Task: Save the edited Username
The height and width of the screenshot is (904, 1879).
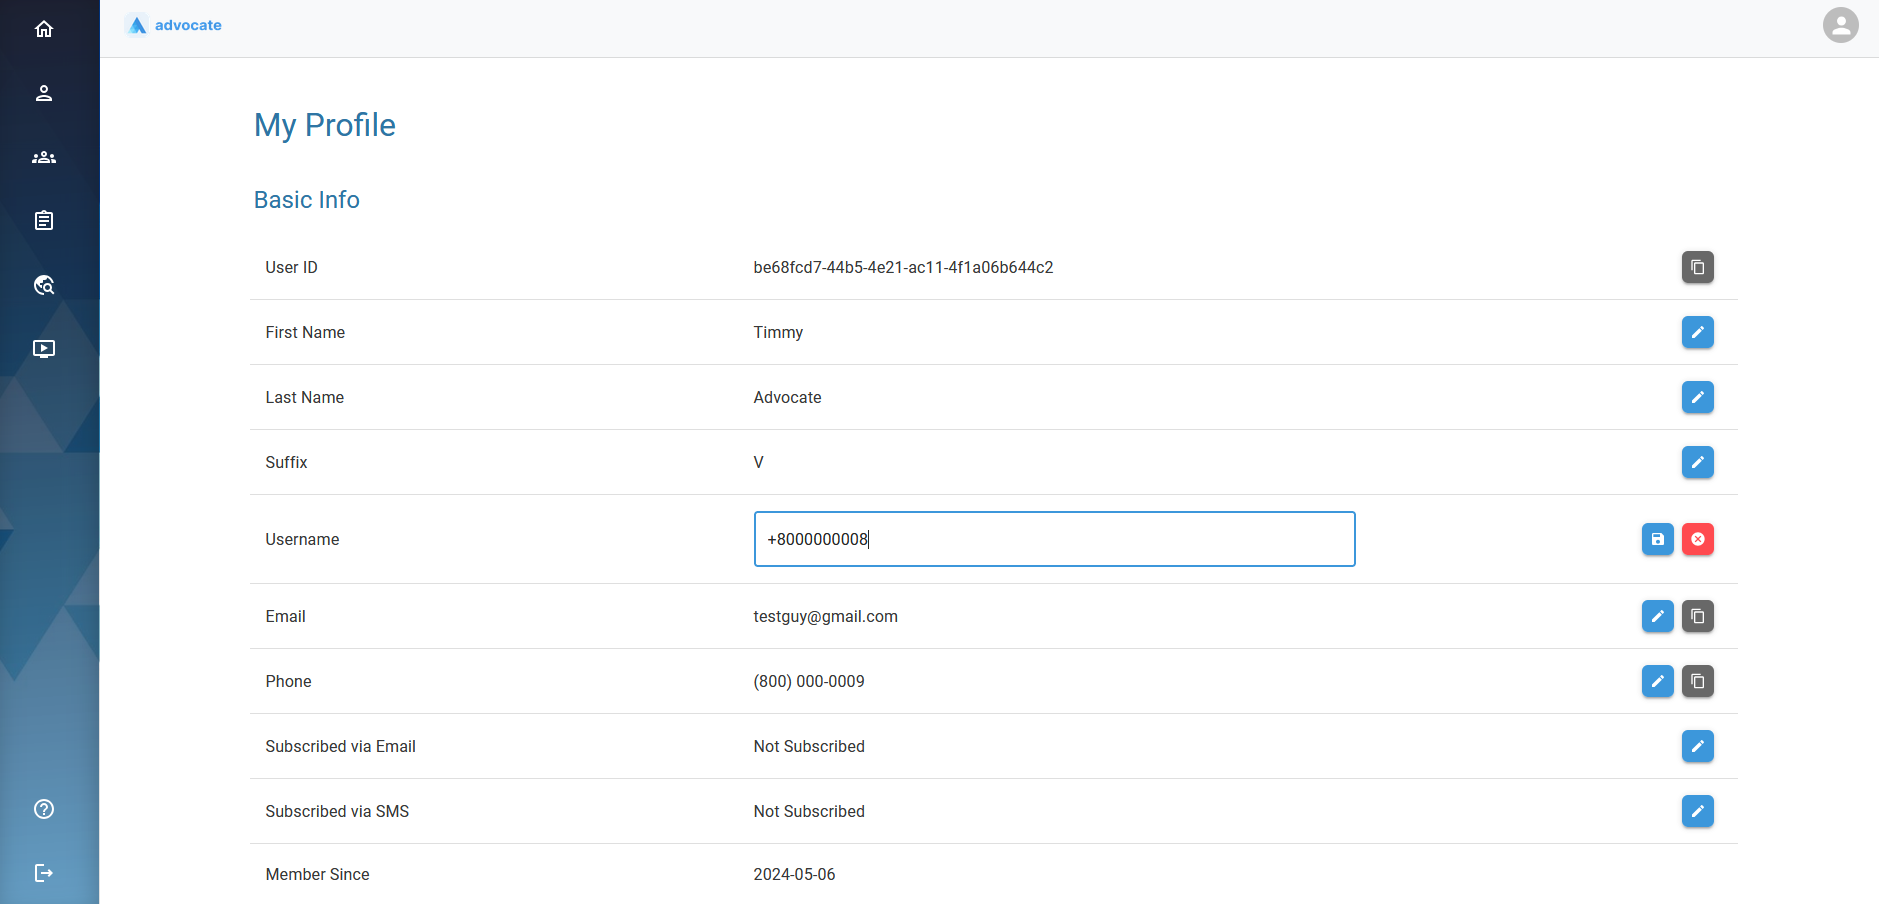Action: coord(1657,539)
